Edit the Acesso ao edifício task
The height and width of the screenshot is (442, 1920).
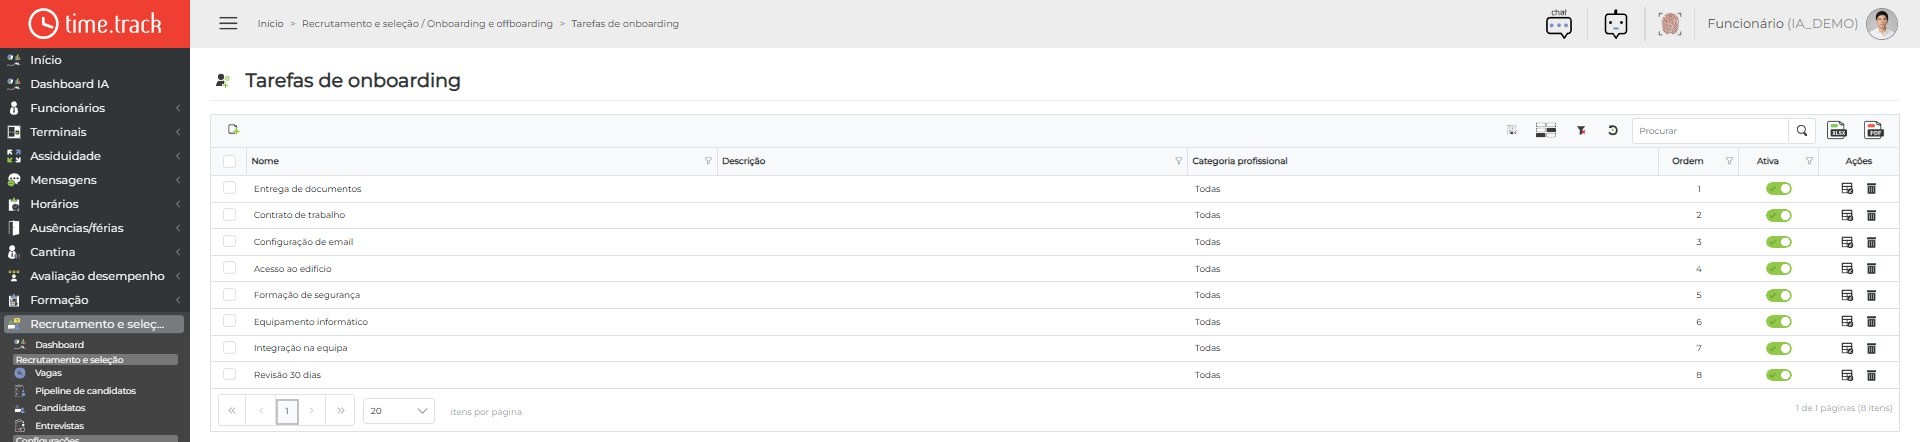[x=1847, y=268]
